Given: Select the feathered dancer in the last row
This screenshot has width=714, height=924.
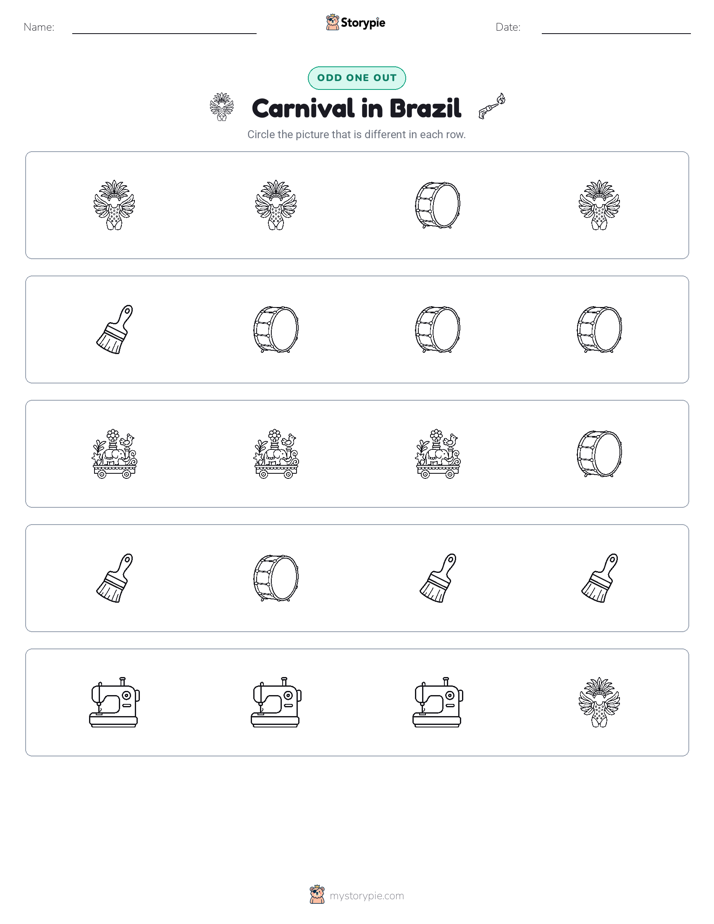Looking at the screenshot, I should 599,702.
